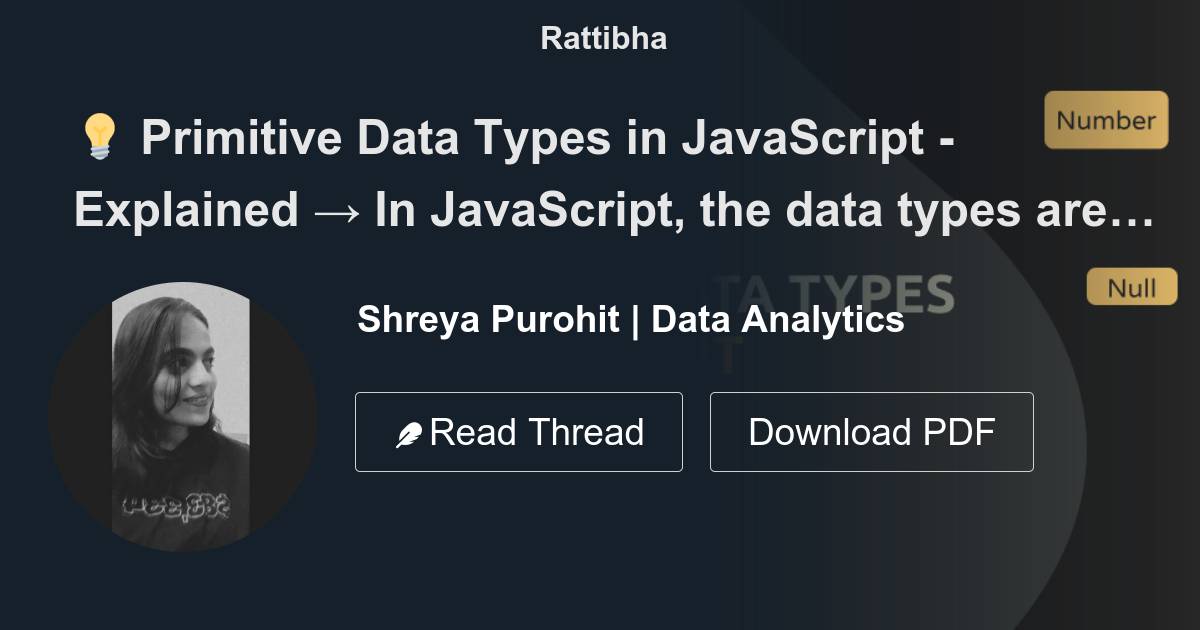Screen dimensions: 1200x630
Task: Open the thread by clicking Read Thread
Action: click(518, 431)
